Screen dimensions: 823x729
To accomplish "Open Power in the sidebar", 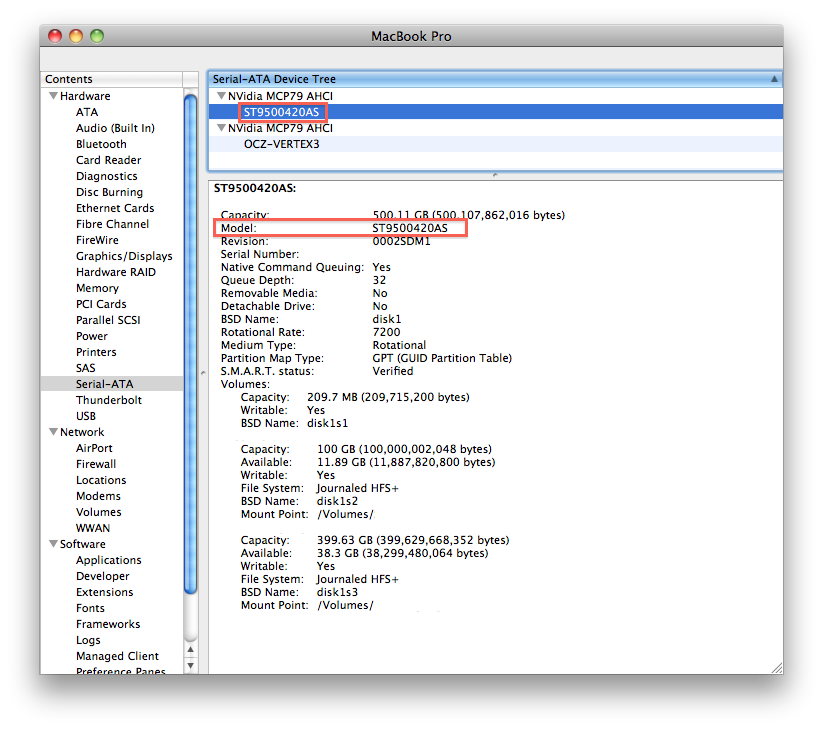I will (91, 336).
